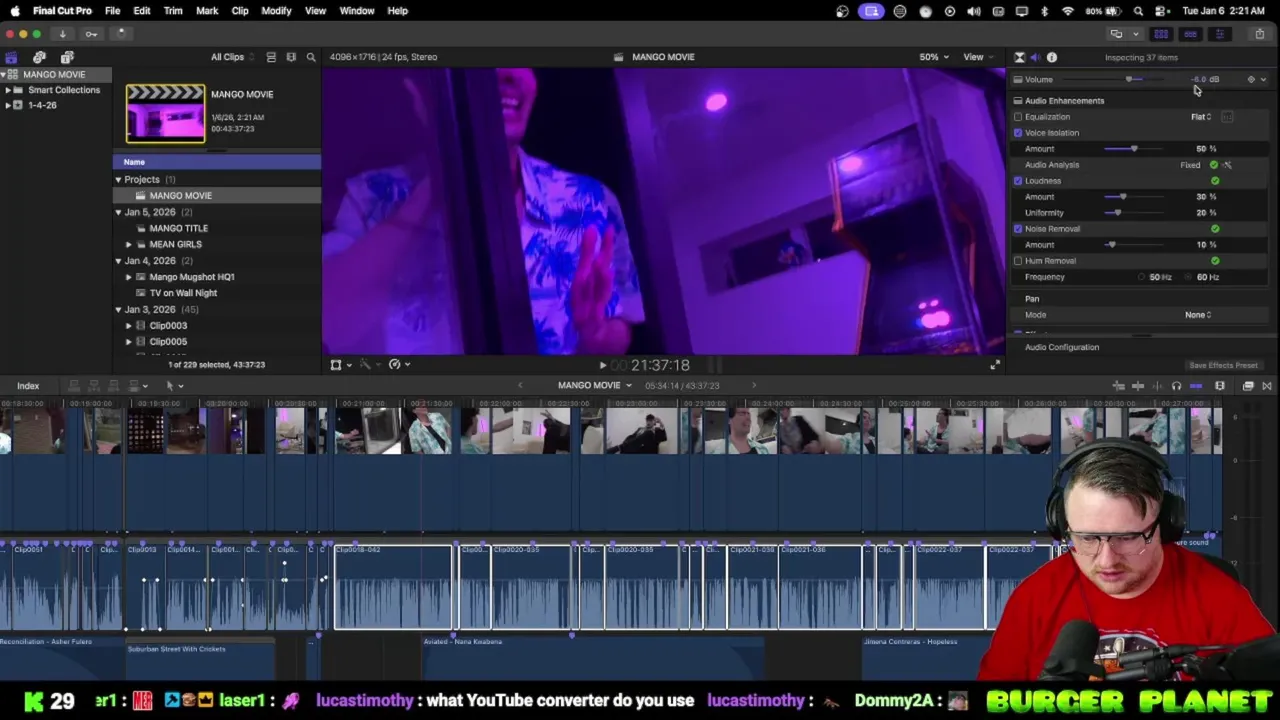Image resolution: width=1280 pixels, height=720 pixels.
Task: Expand the 1-4-26 event
Action: coord(8,105)
